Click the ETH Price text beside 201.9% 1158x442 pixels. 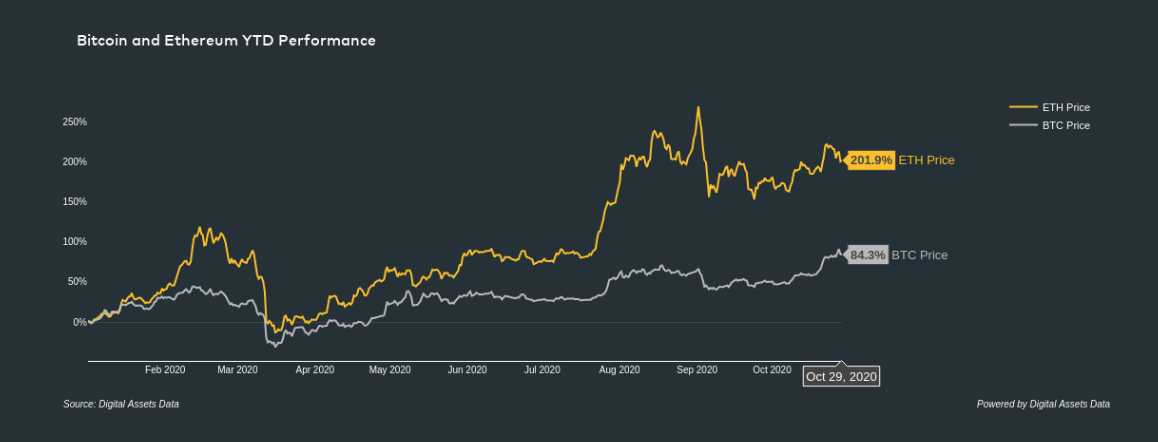[926, 160]
